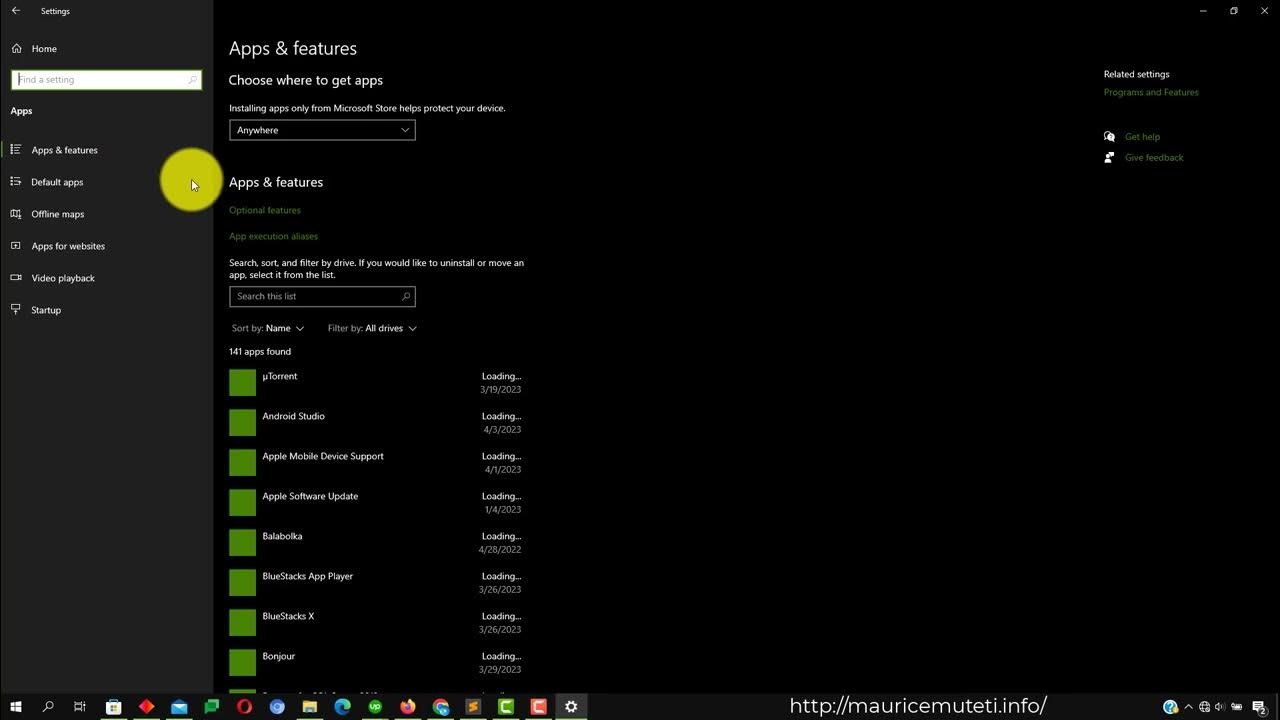Open the Get help link
Image resolution: width=1280 pixels, height=720 pixels.
(x=1142, y=137)
